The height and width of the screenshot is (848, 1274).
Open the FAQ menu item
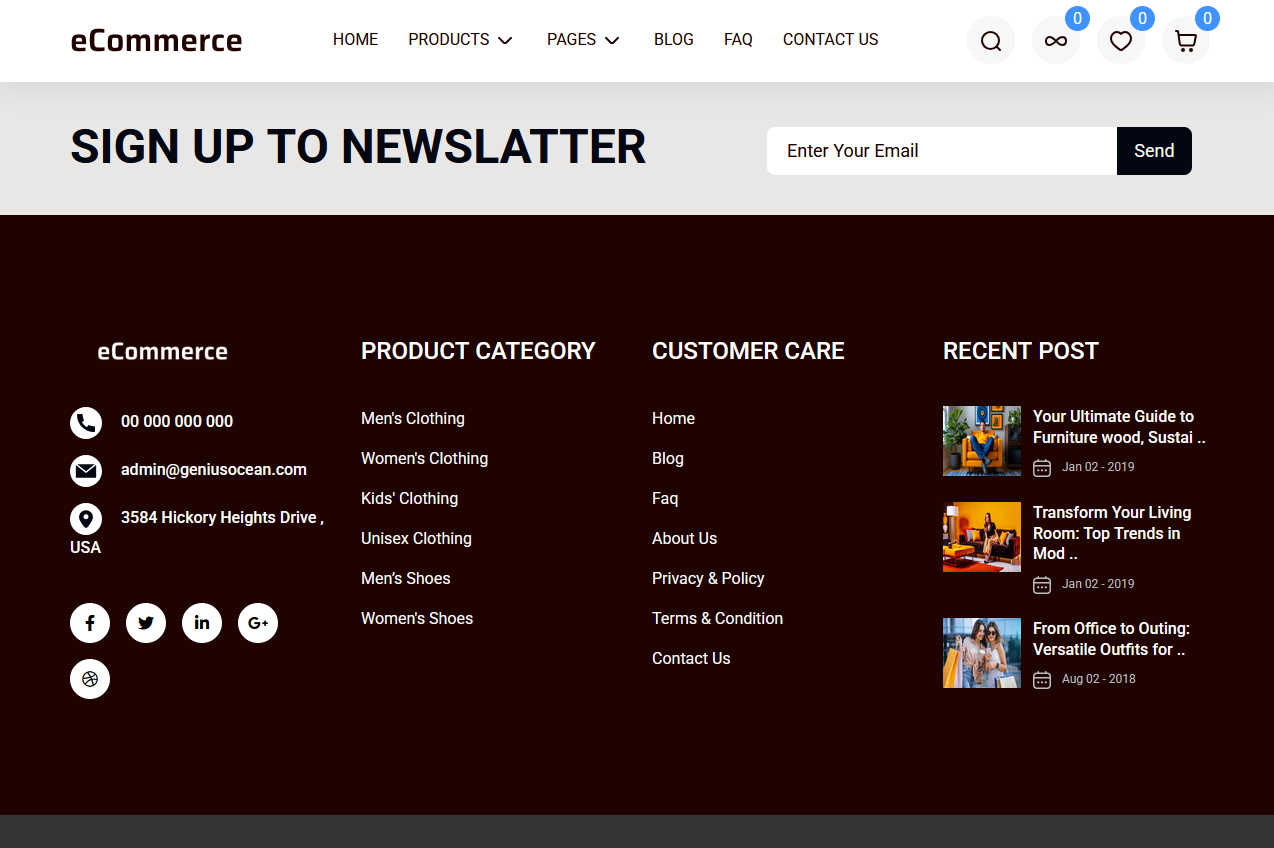[738, 40]
